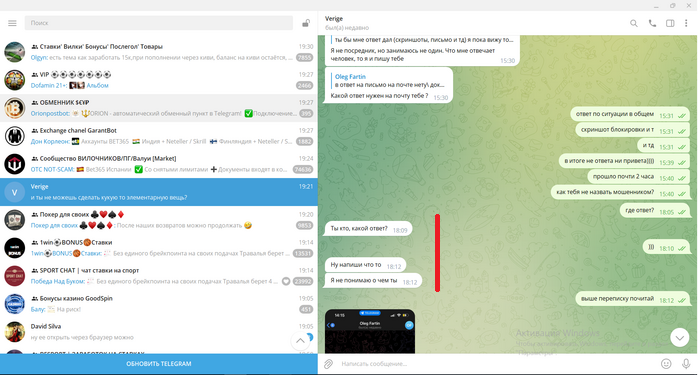Click message 'и тд' sent at 15:31
The image size is (700, 375).
tap(663, 146)
